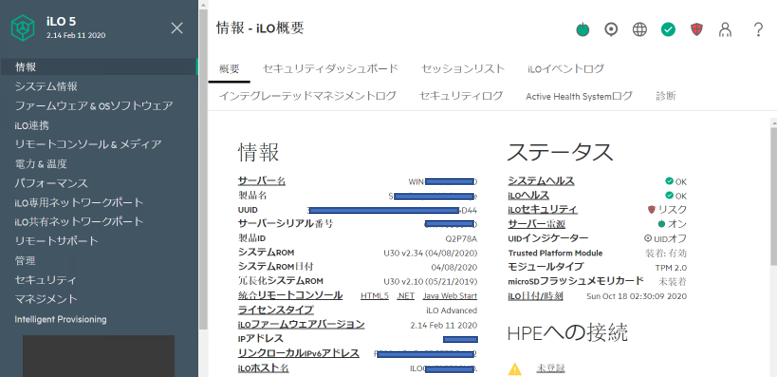Switch to インテグレーテッドマネジメントログ tab
Screen dimensions: 780x379
307,96
